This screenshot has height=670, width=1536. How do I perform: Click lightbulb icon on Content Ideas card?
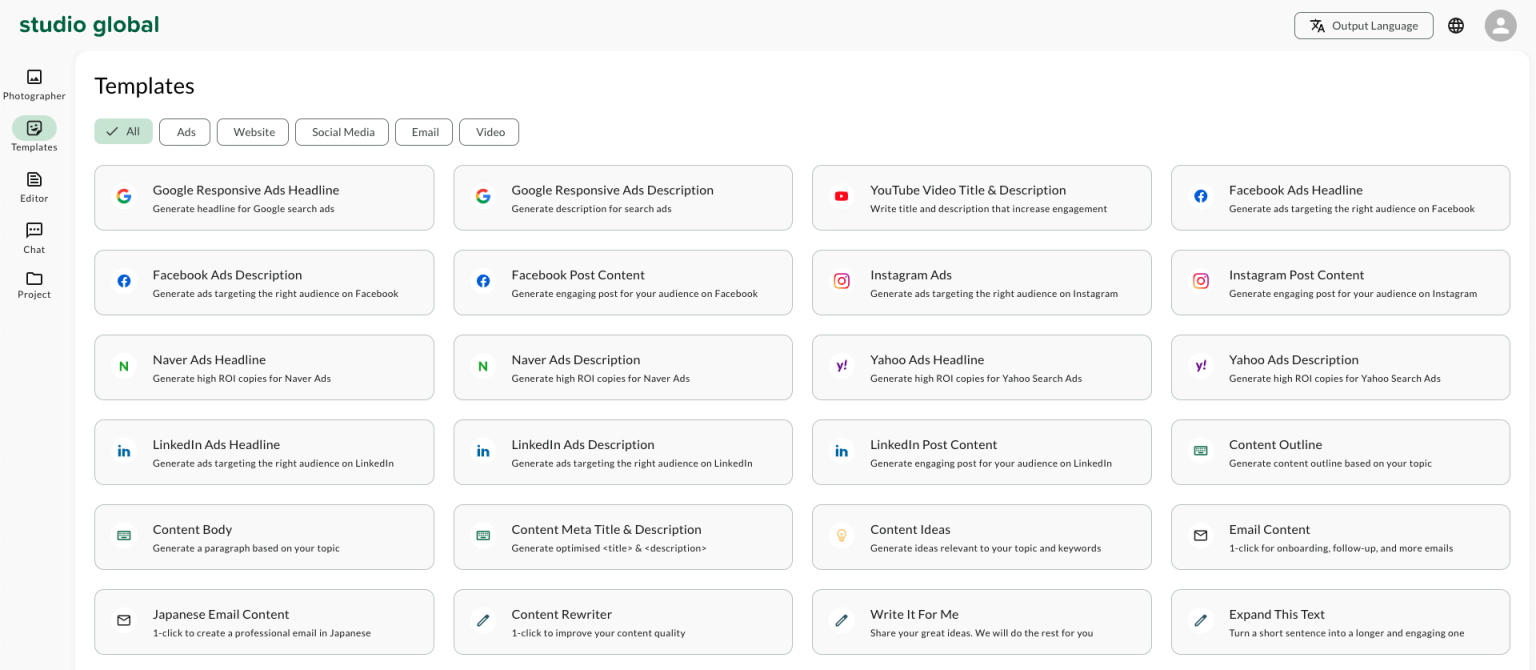(x=842, y=536)
